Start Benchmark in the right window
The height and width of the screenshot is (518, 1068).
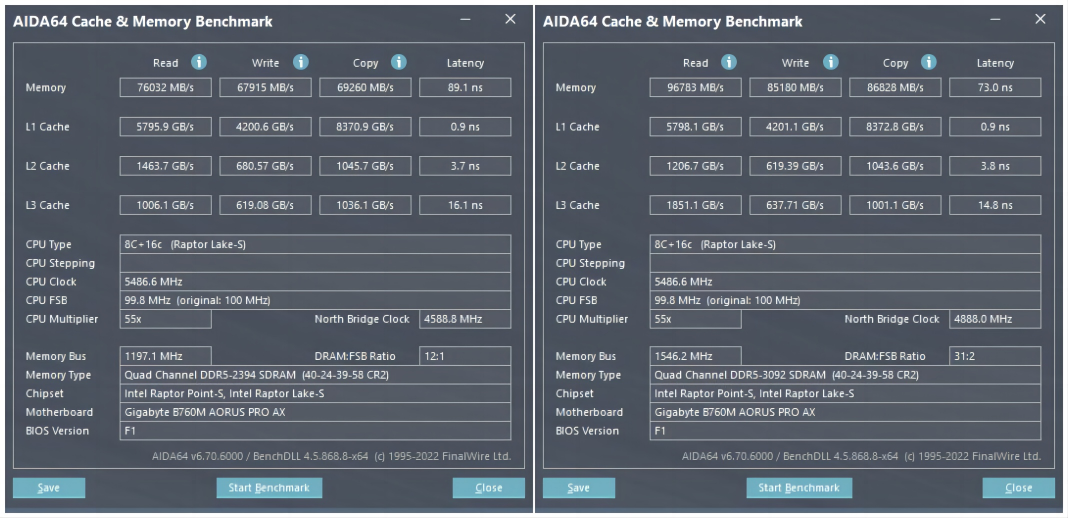tap(799, 487)
